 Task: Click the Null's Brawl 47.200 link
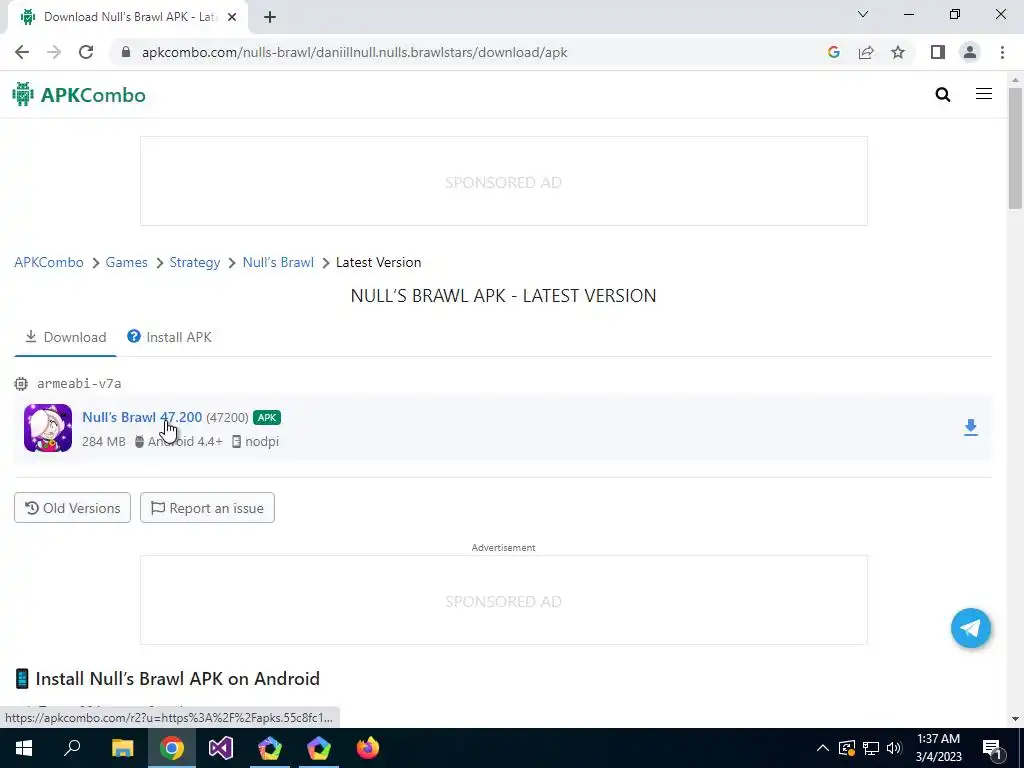pos(142,417)
